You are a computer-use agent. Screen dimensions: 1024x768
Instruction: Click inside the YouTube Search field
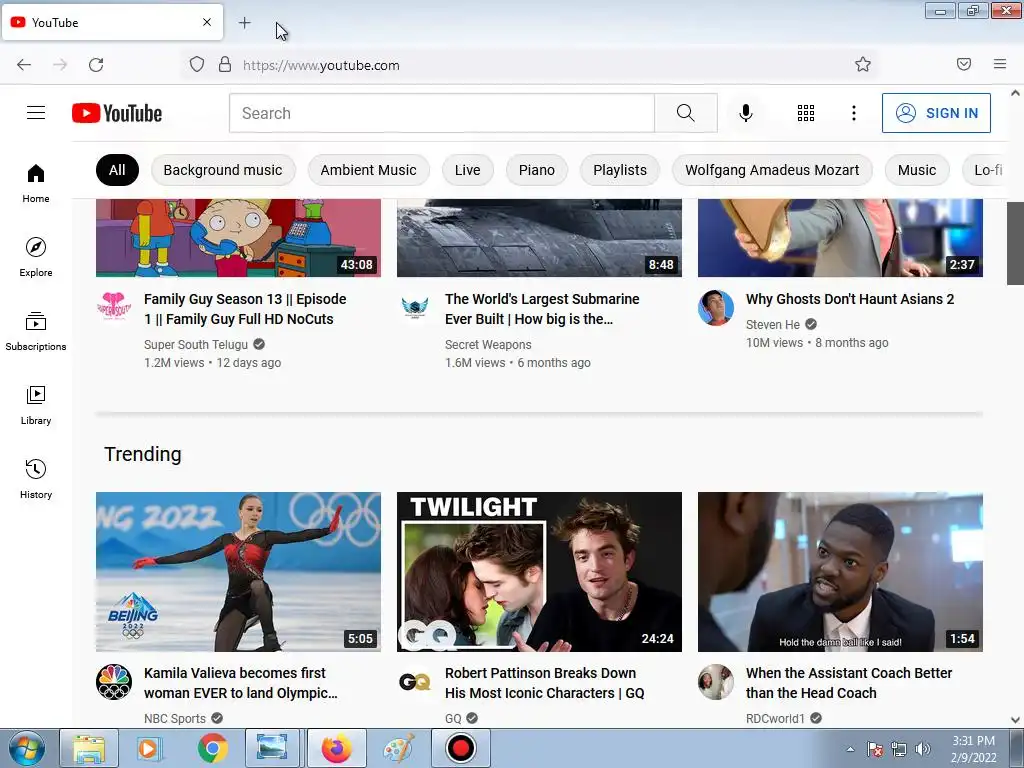point(442,113)
